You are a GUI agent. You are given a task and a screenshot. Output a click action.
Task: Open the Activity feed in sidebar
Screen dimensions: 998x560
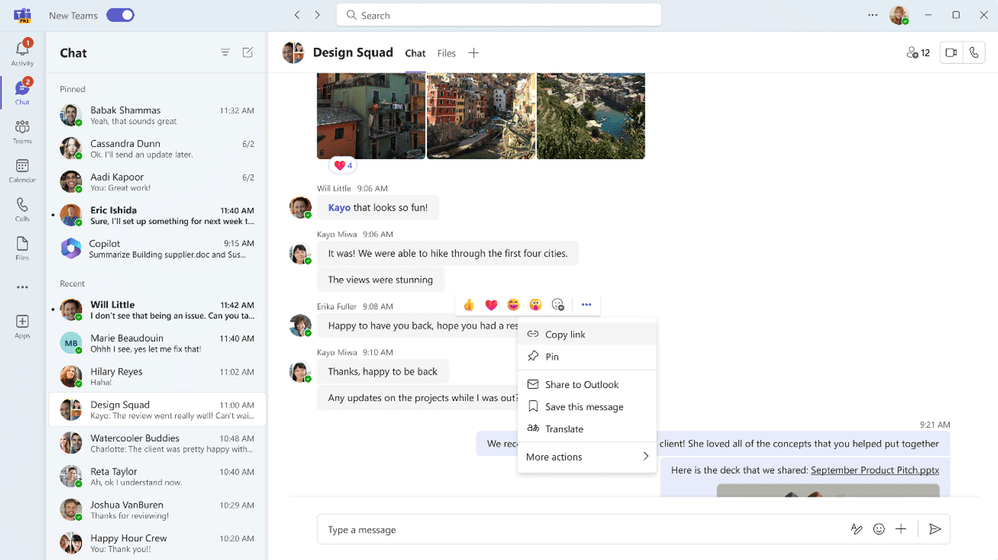pyautogui.click(x=22, y=52)
